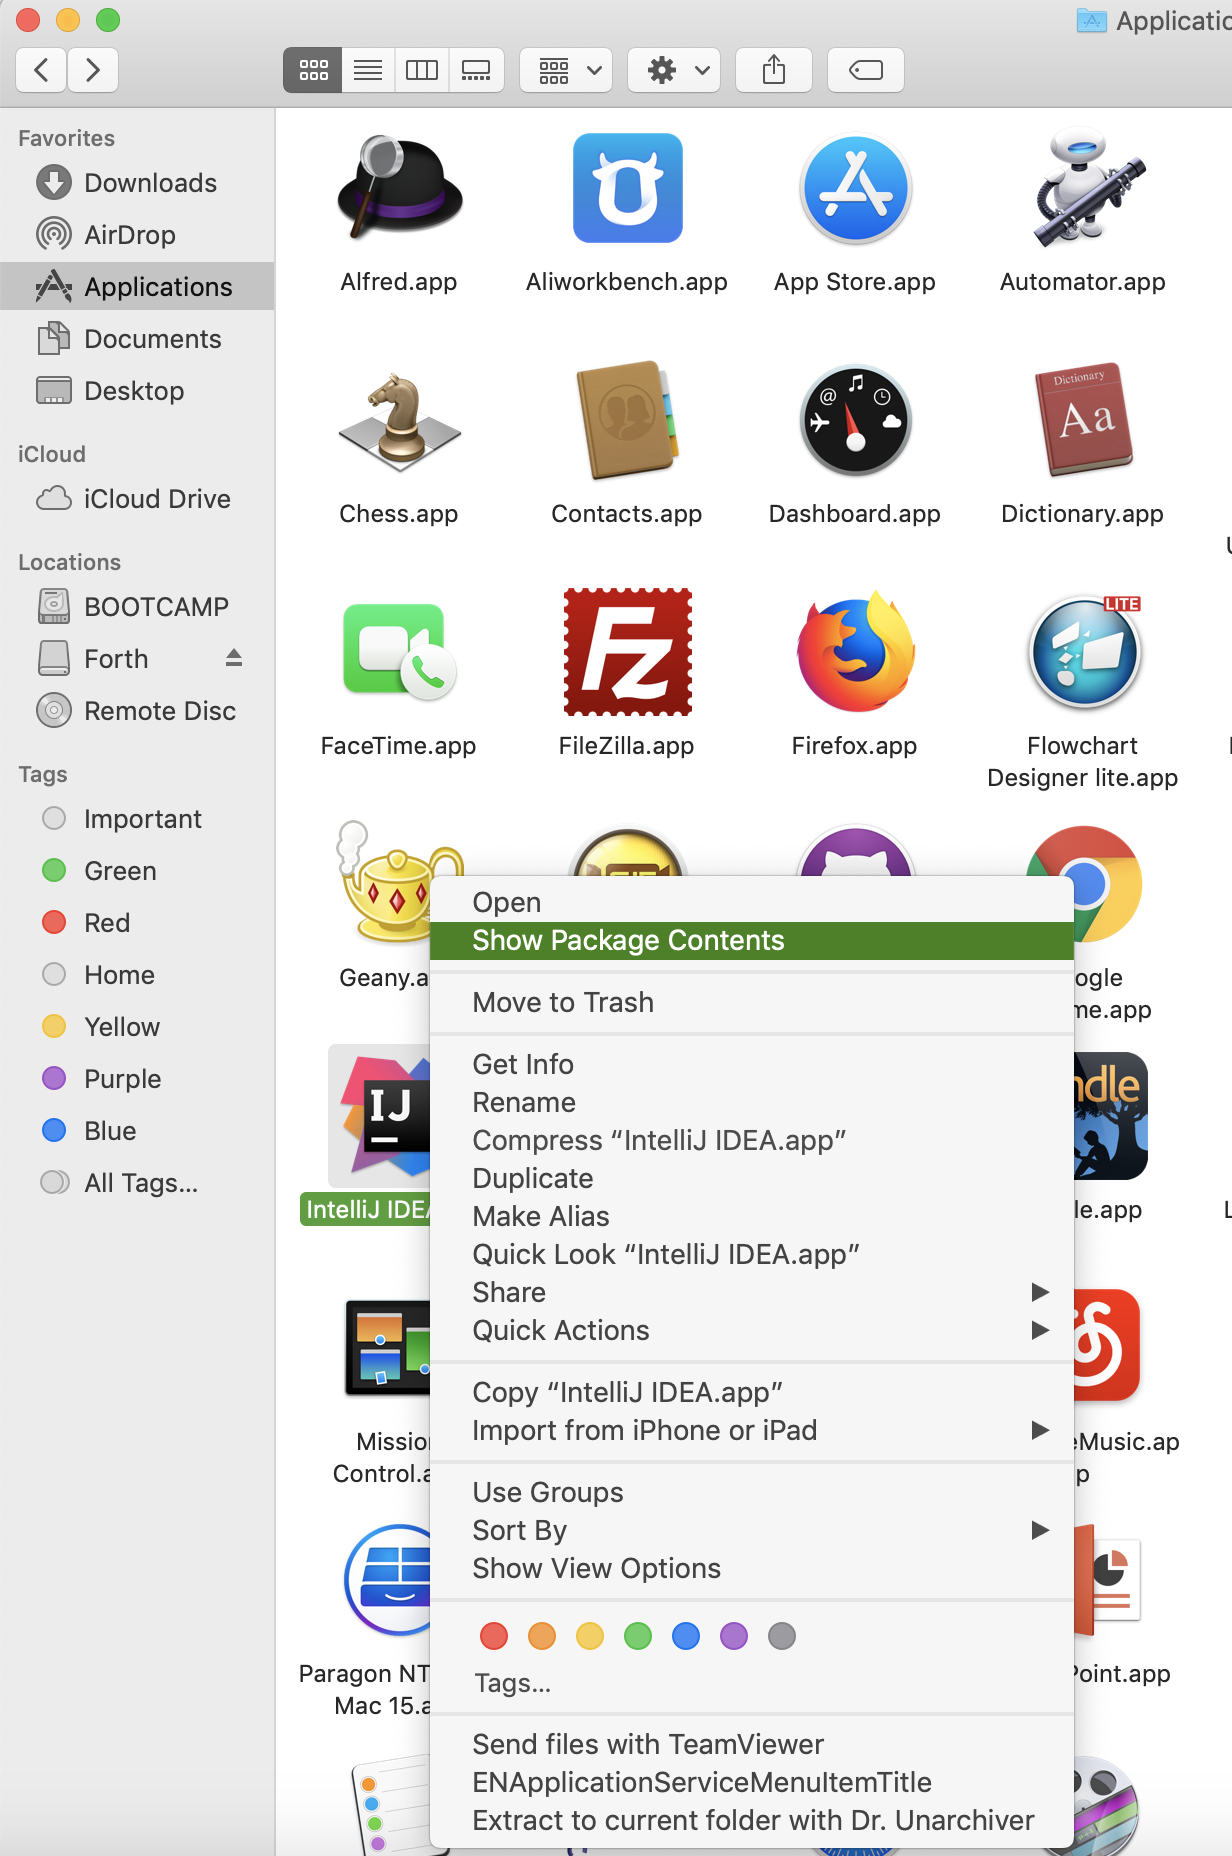This screenshot has height=1856, width=1232.
Task: Open AirDrop in the sidebar
Action: [x=137, y=234]
